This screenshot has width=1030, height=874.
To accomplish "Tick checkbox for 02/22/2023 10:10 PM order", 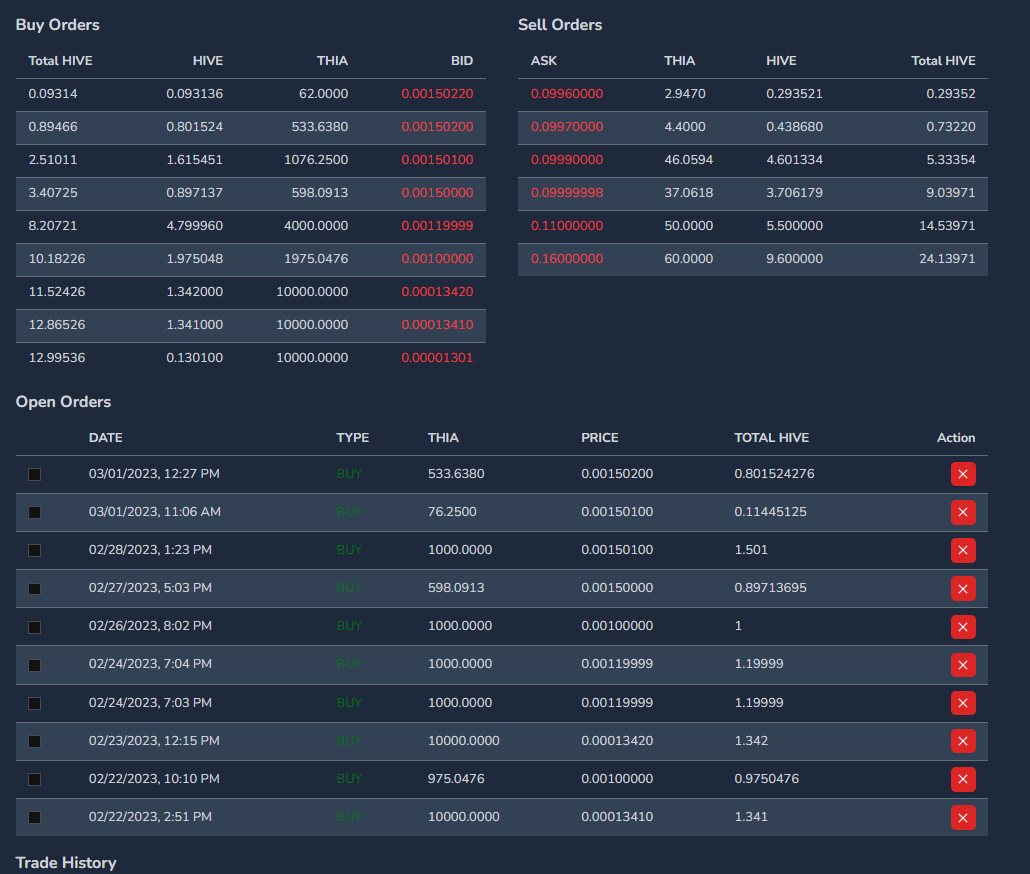I will 35,779.
